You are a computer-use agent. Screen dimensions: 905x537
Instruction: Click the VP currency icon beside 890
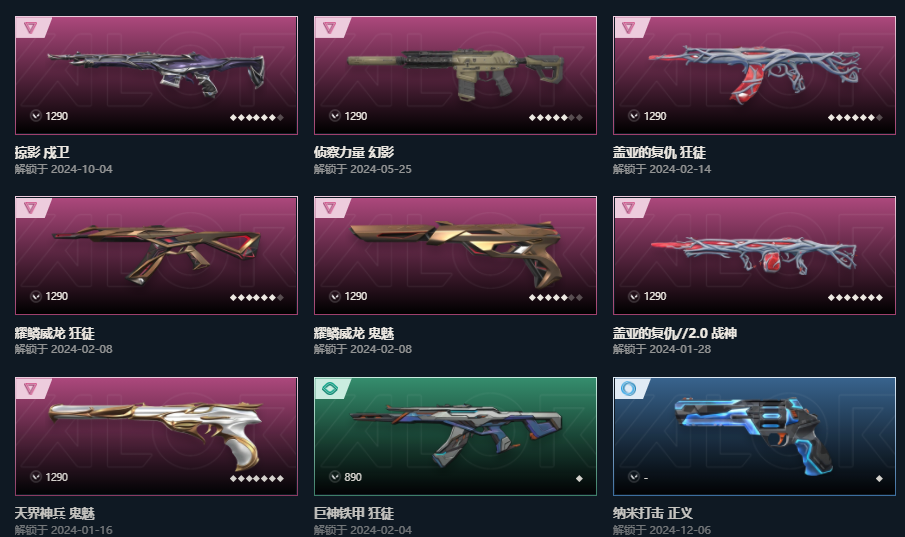(335, 477)
